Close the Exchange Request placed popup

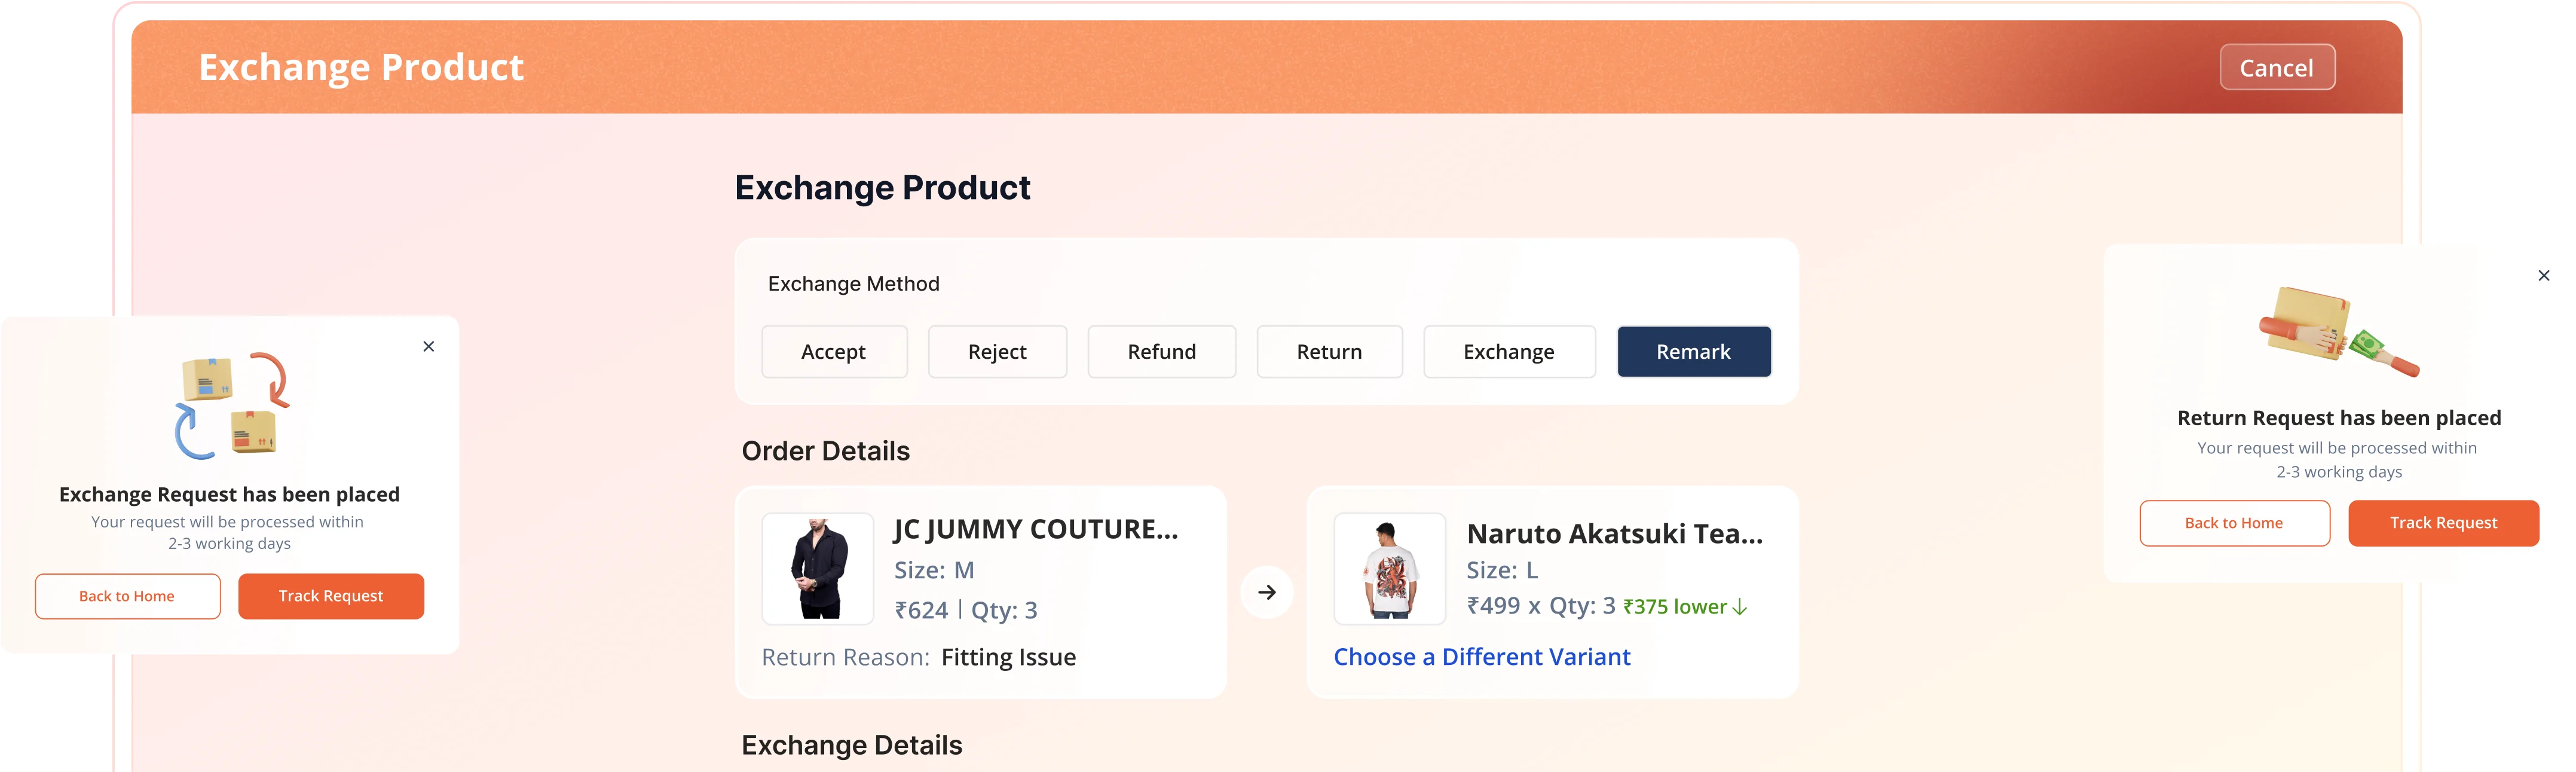429,347
